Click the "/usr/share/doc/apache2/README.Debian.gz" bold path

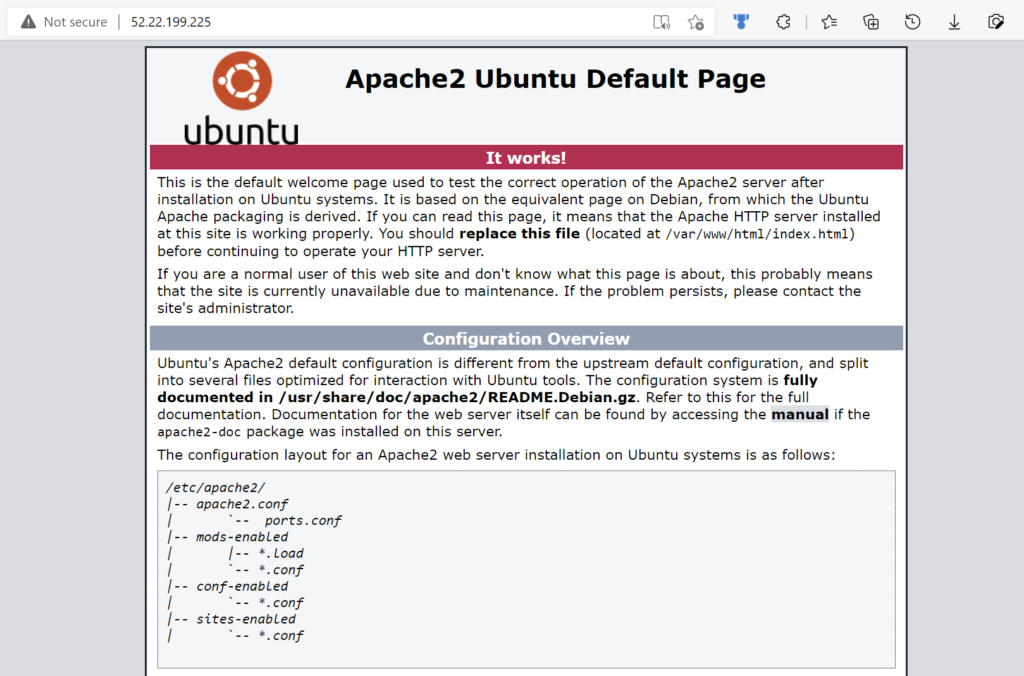tap(457, 398)
